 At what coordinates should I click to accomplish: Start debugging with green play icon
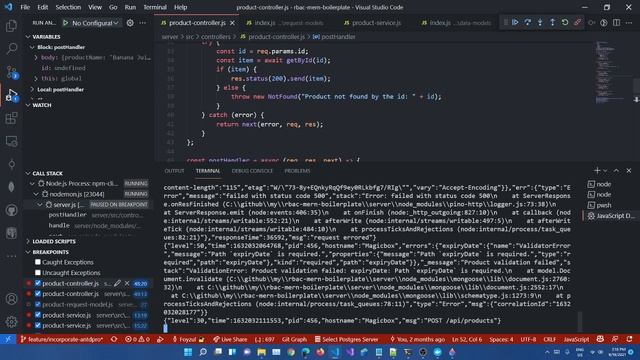click(65, 23)
